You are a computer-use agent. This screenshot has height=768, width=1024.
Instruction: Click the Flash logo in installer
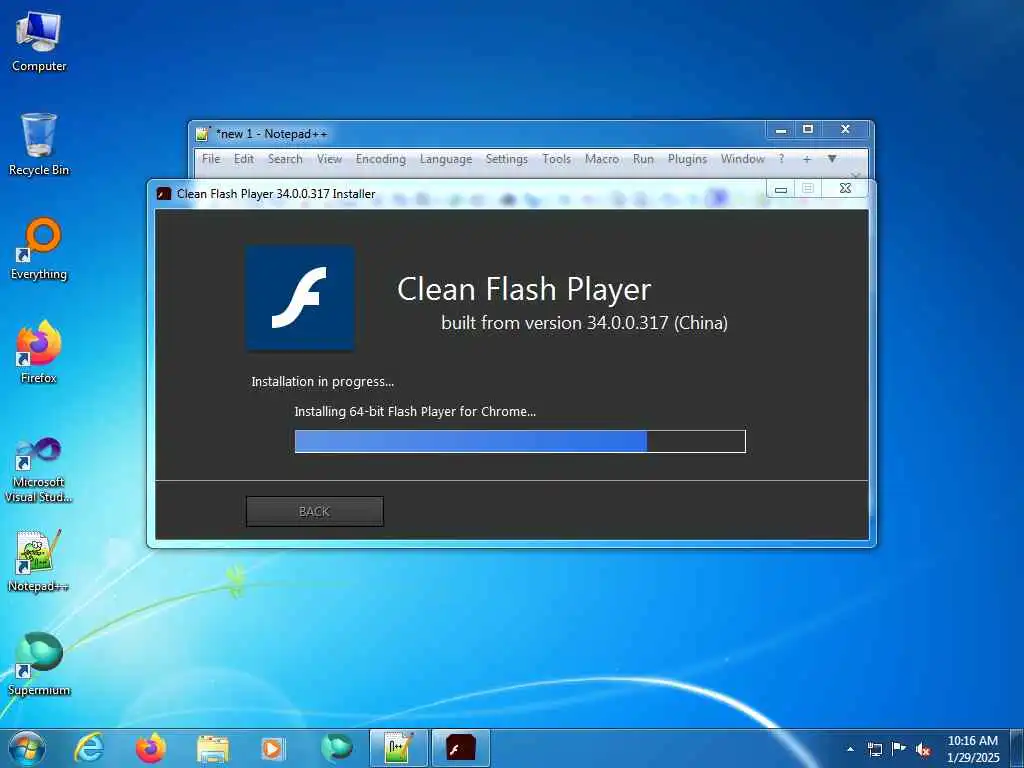[300, 298]
